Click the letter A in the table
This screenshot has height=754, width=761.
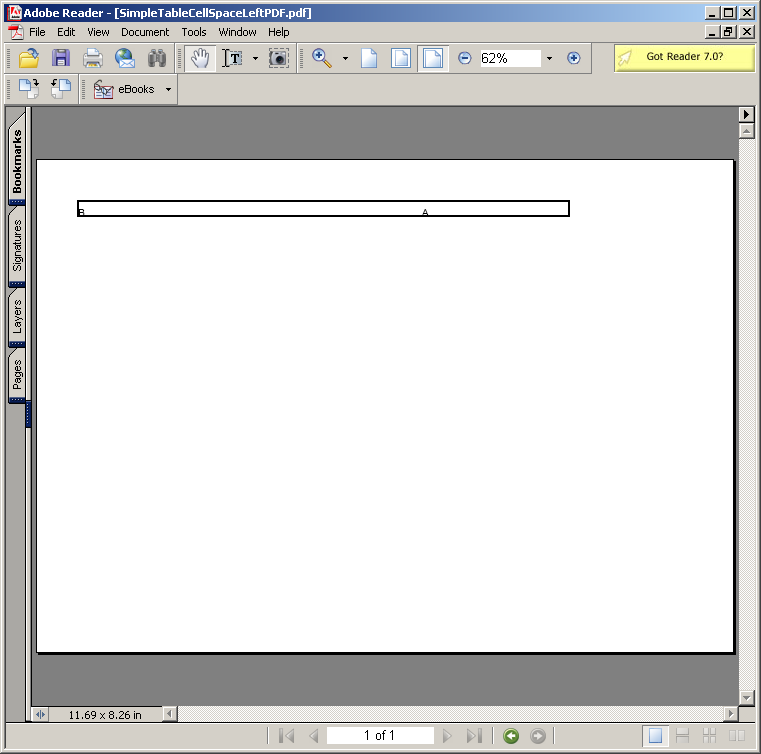[x=425, y=212]
